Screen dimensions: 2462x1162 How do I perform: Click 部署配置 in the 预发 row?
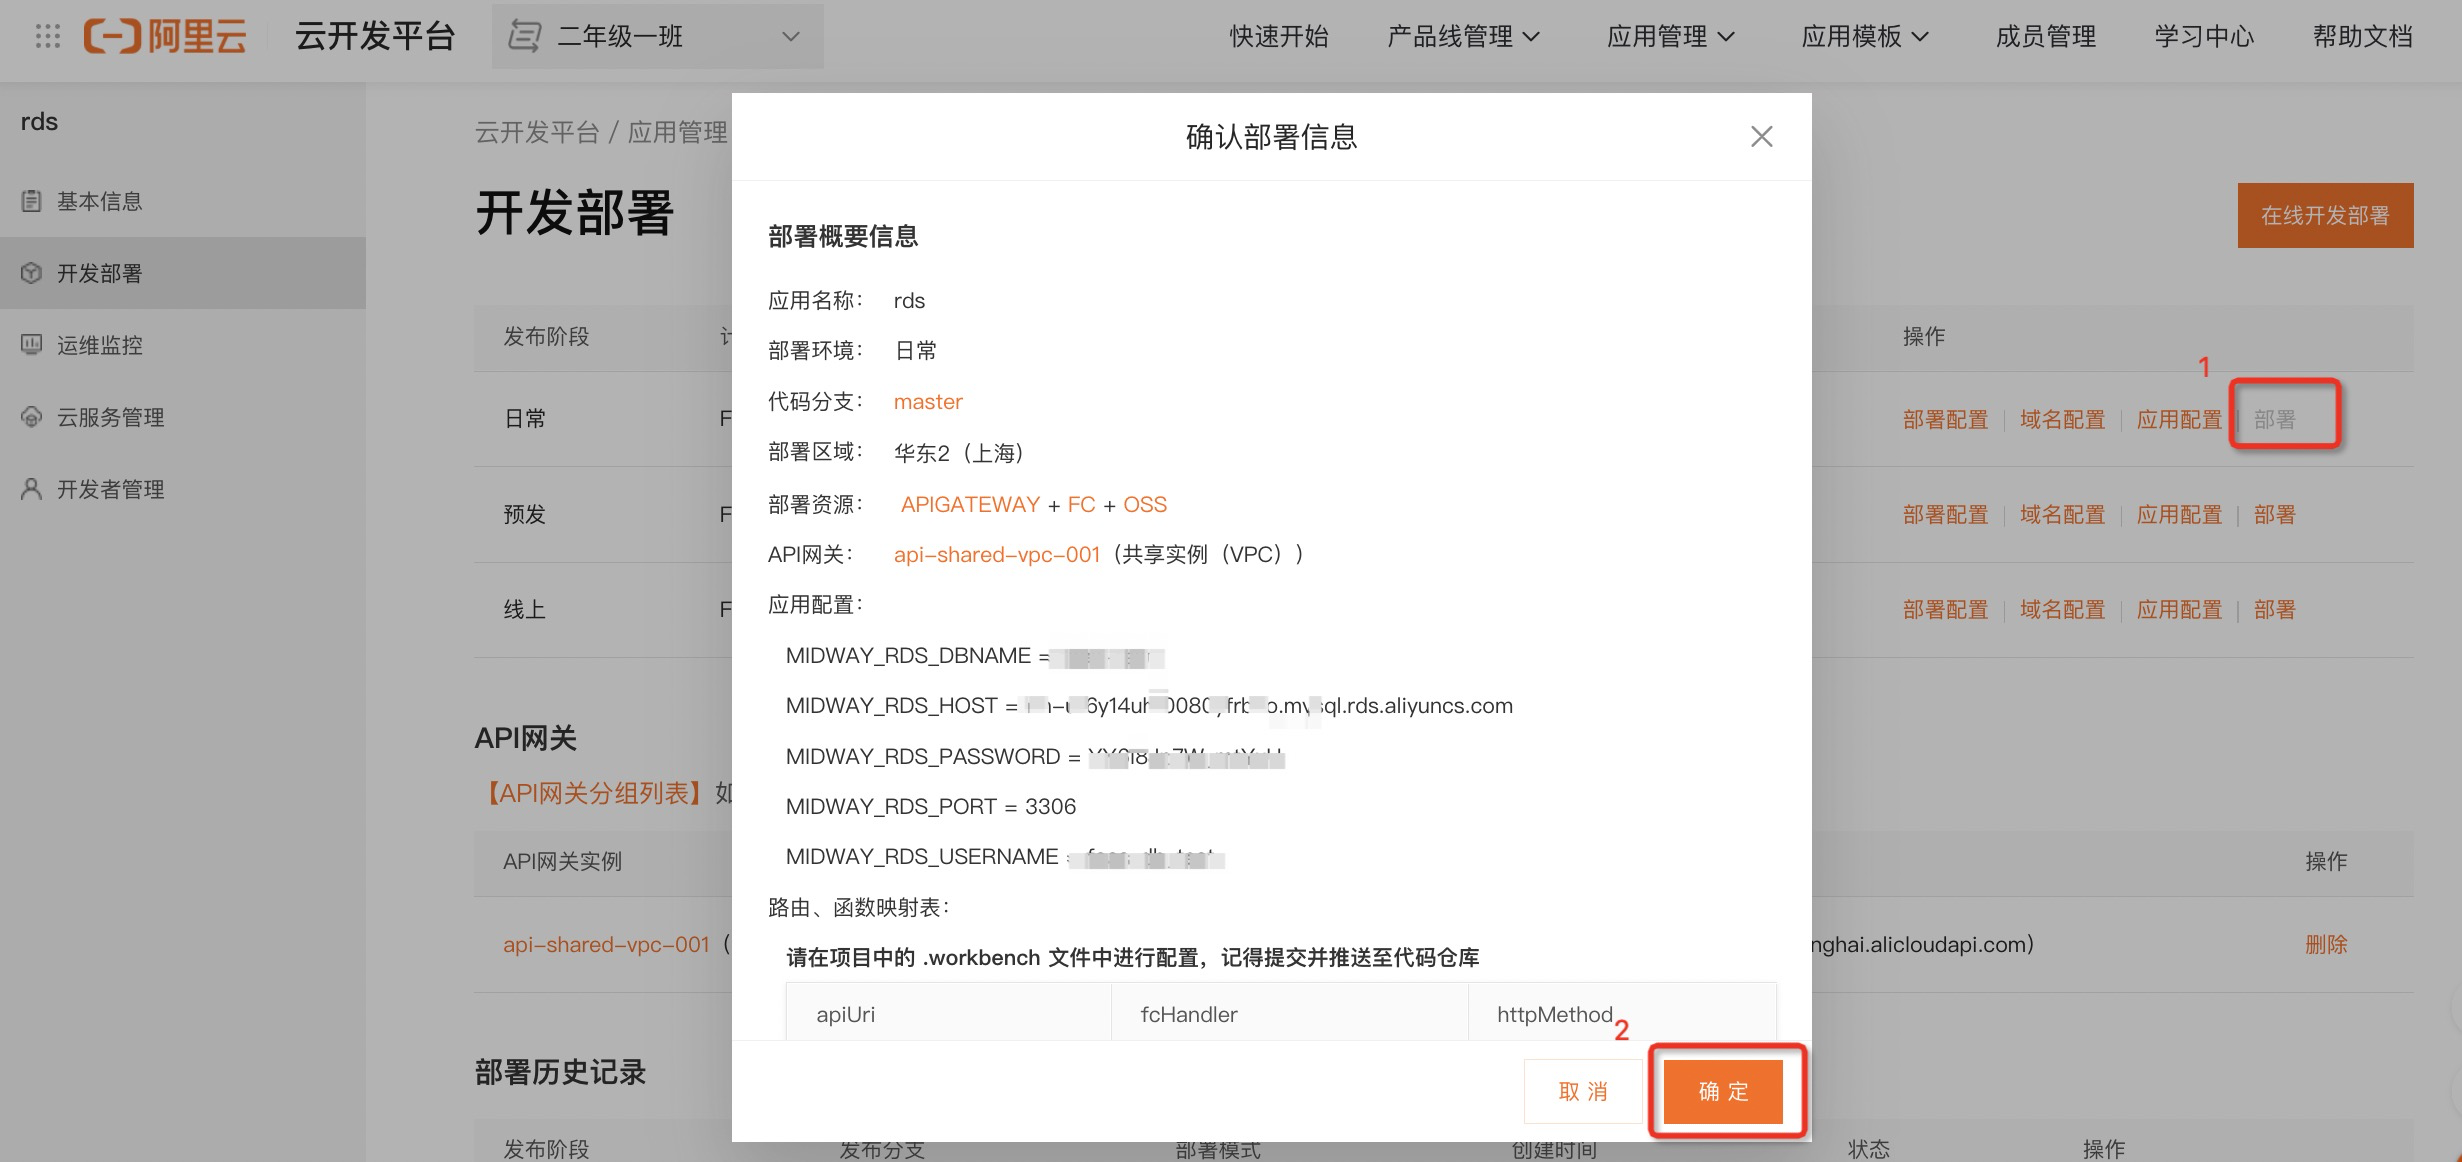[1945, 515]
